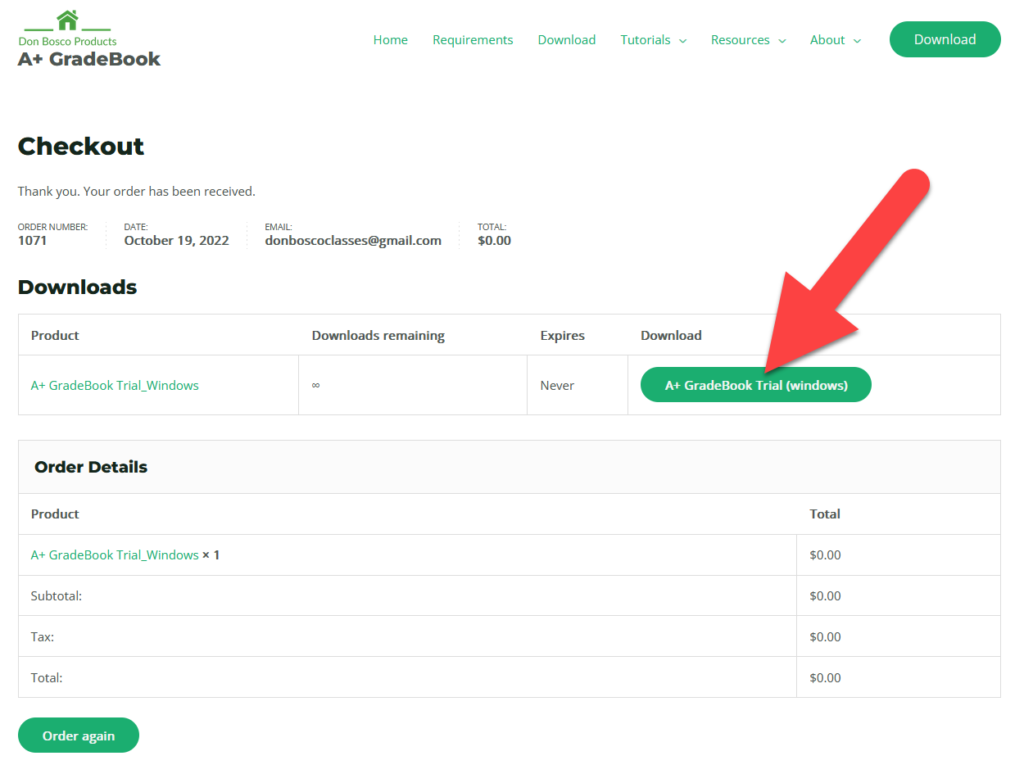Screen dimensions: 1024x774
Task: Click the order number 1071
Action: pos(32,240)
